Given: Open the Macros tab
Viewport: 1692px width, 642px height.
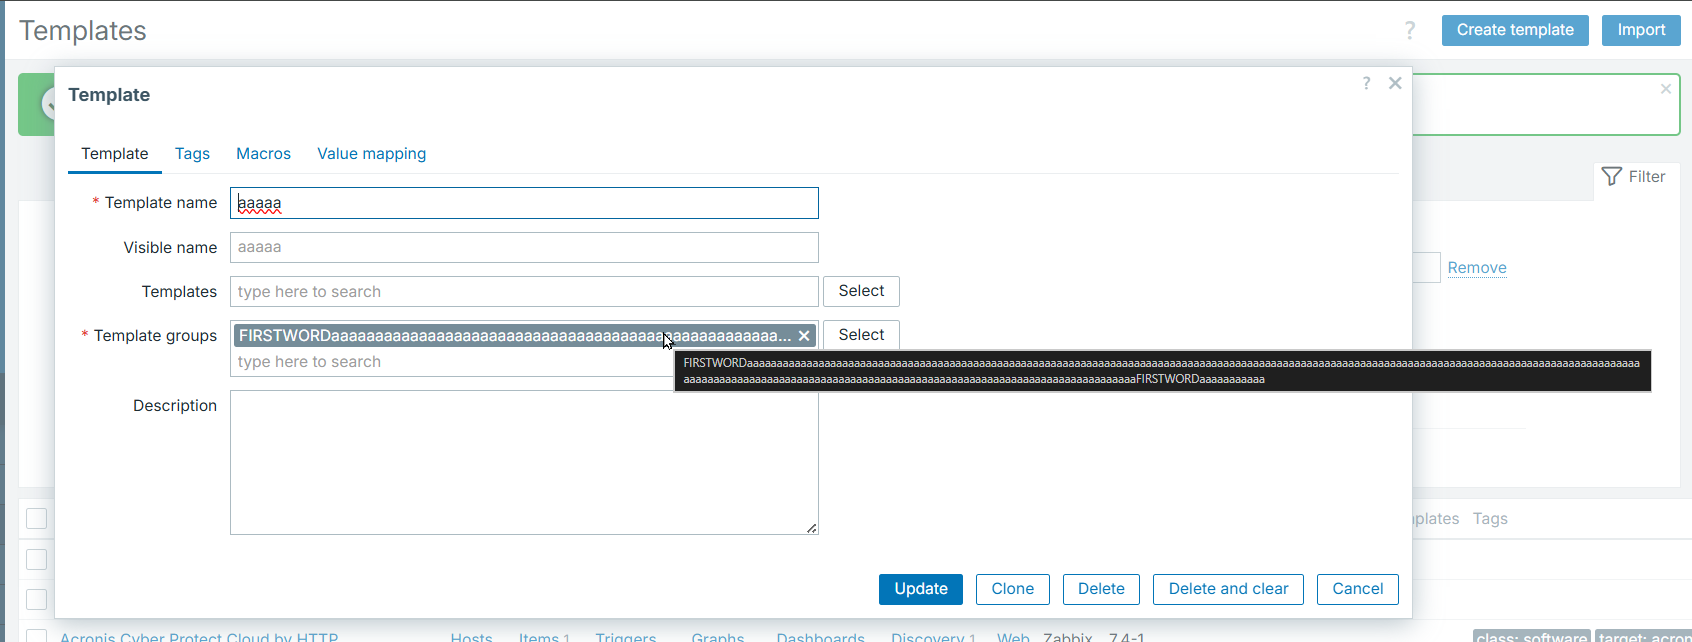Looking at the screenshot, I should coord(263,154).
